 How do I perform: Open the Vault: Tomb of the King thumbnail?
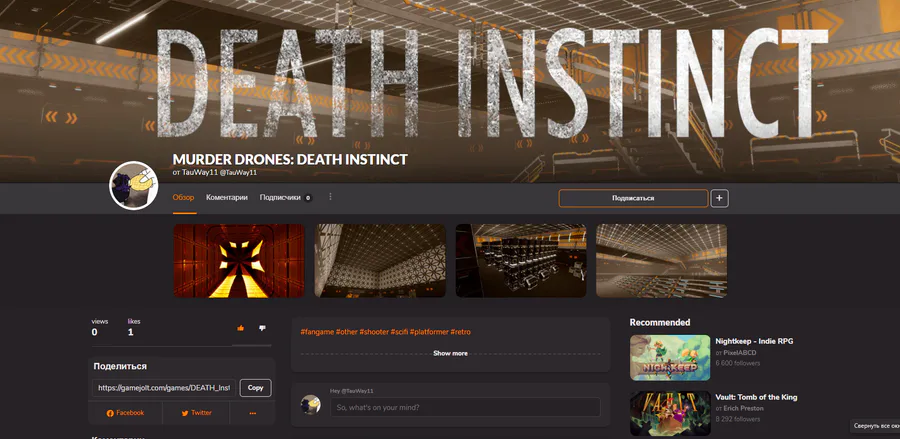pos(670,414)
